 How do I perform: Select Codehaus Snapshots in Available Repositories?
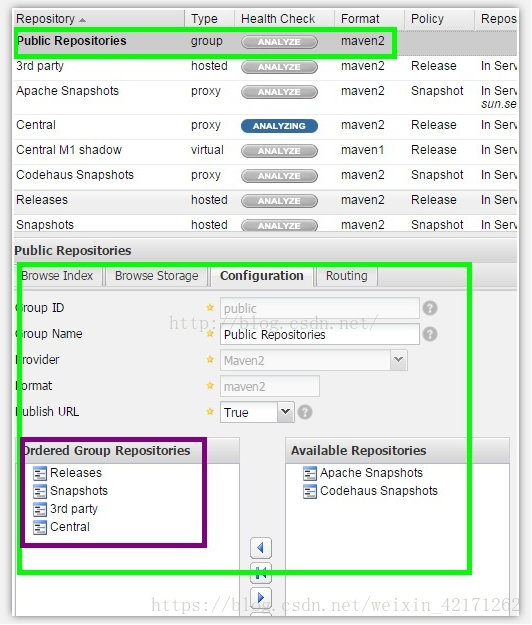379,491
